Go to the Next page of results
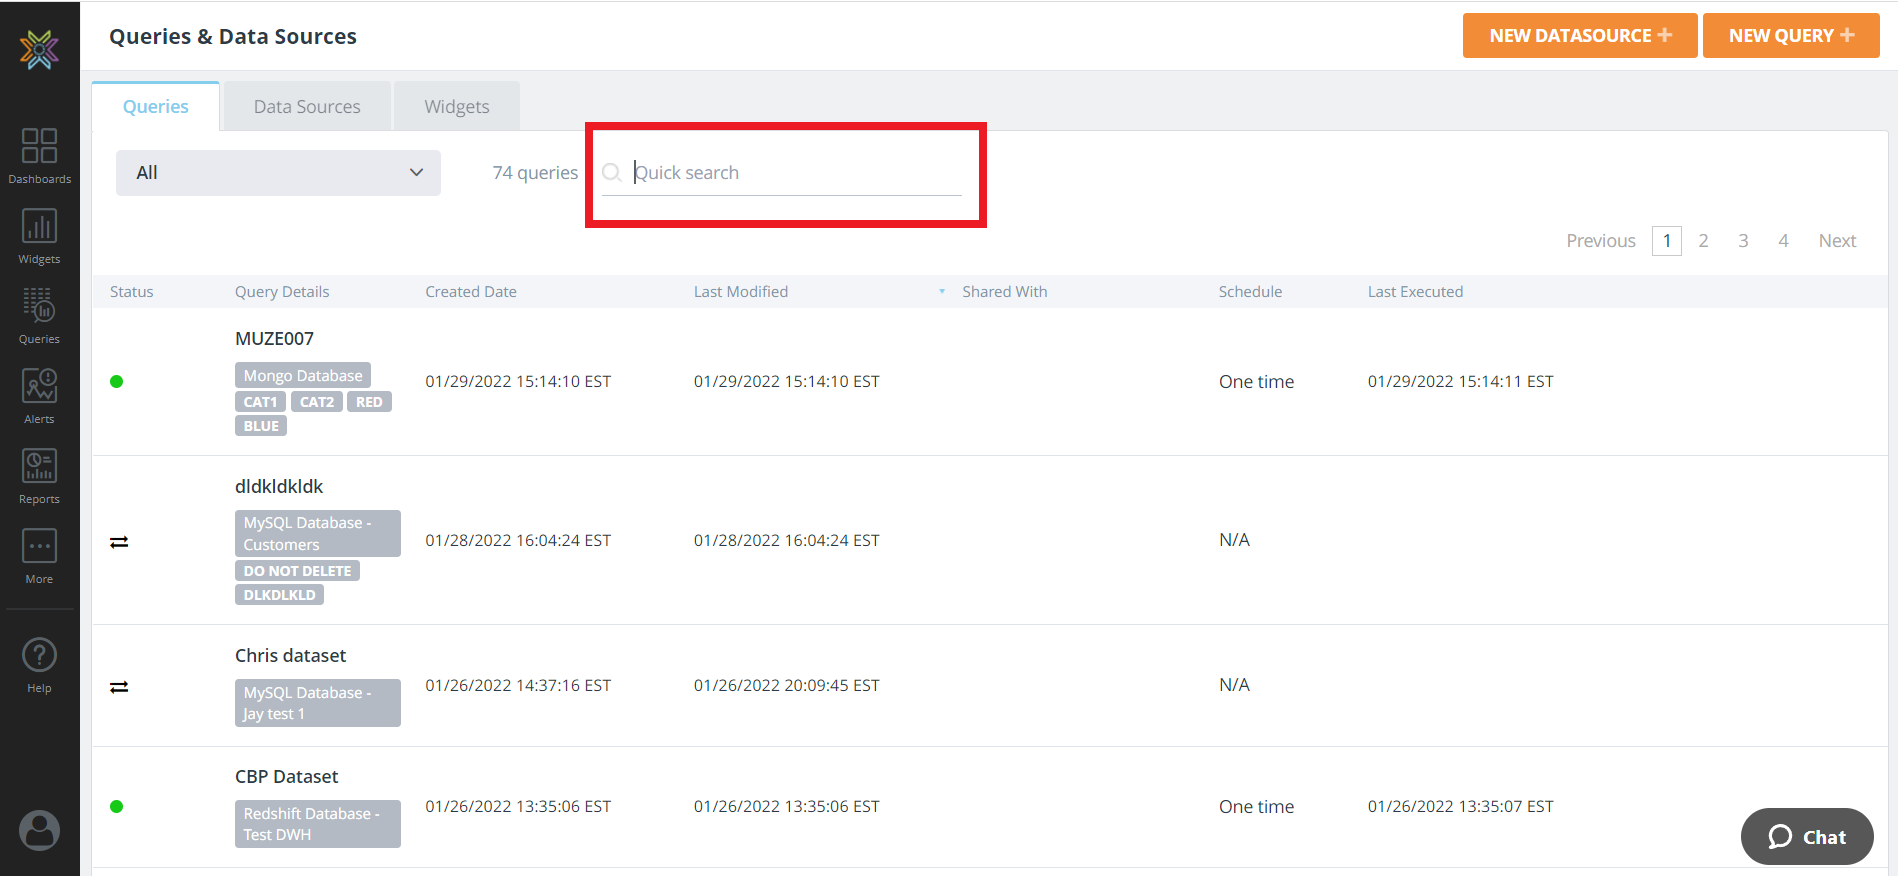The height and width of the screenshot is (876, 1898). tap(1837, 241)
